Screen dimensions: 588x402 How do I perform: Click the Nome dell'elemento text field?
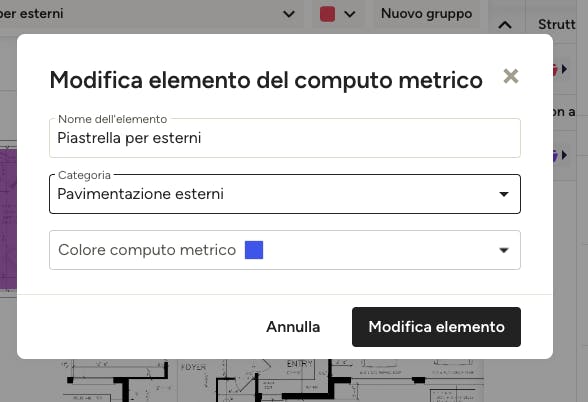tap(285, 138)
